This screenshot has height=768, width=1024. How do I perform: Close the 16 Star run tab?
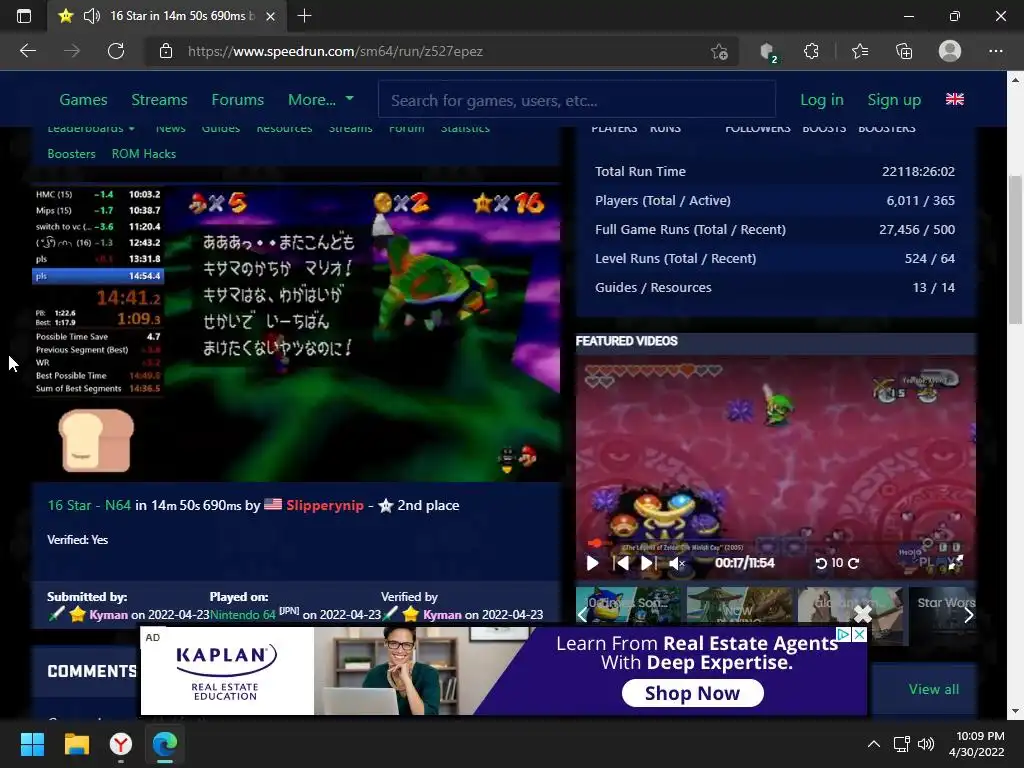pos(270,16)
